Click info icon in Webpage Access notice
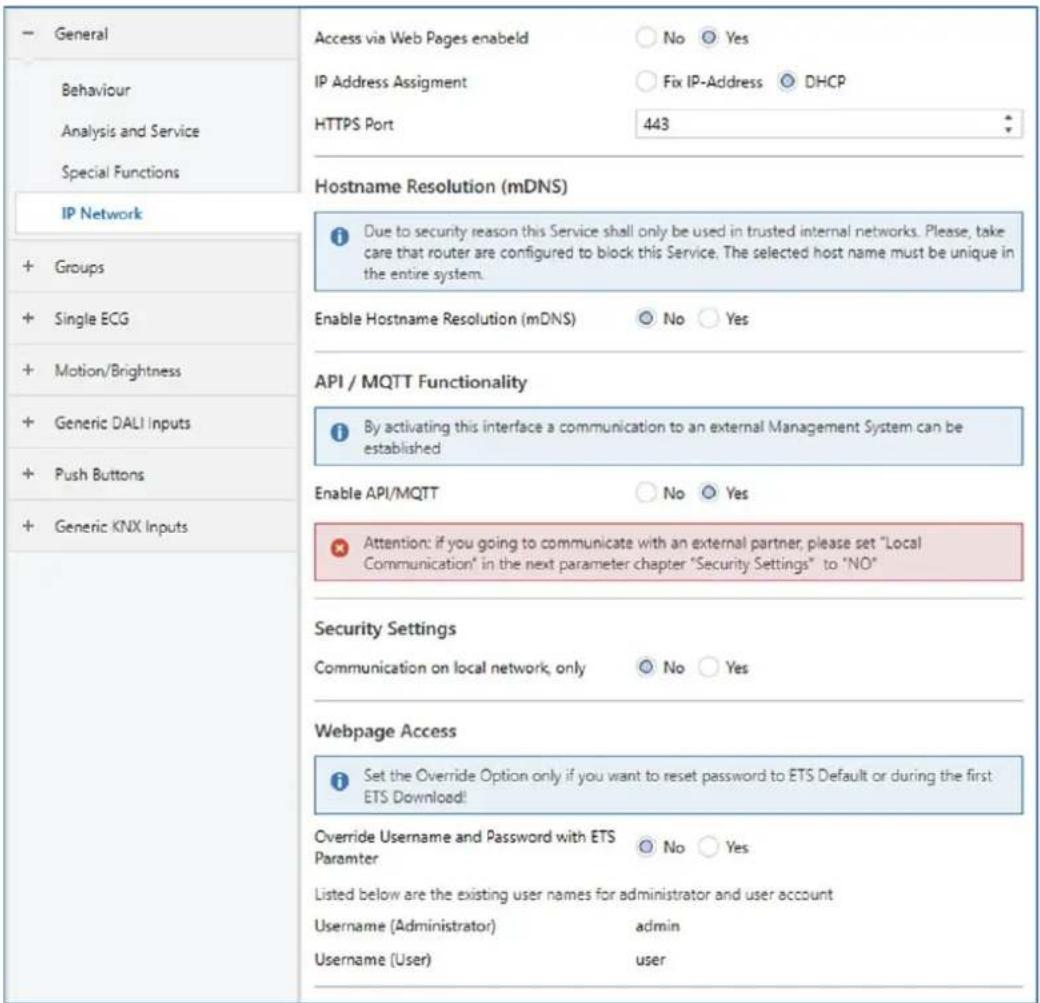The width and height of the screenshot is (1040, 1003). point(340,781)
